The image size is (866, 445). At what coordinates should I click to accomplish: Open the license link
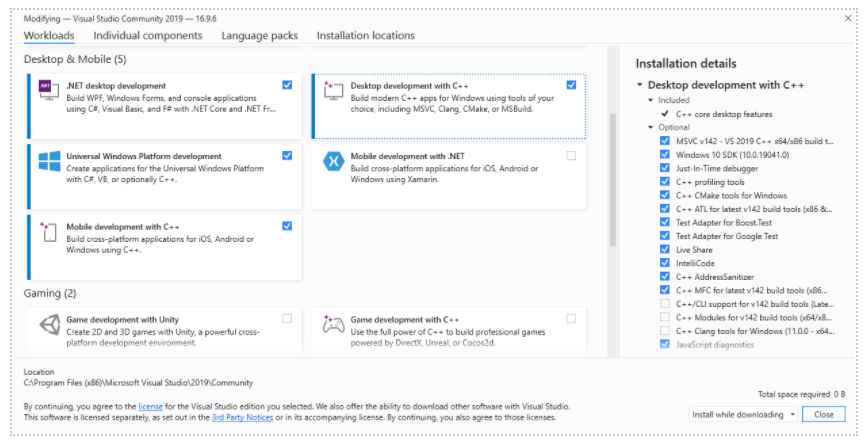(x=150, y=407)
